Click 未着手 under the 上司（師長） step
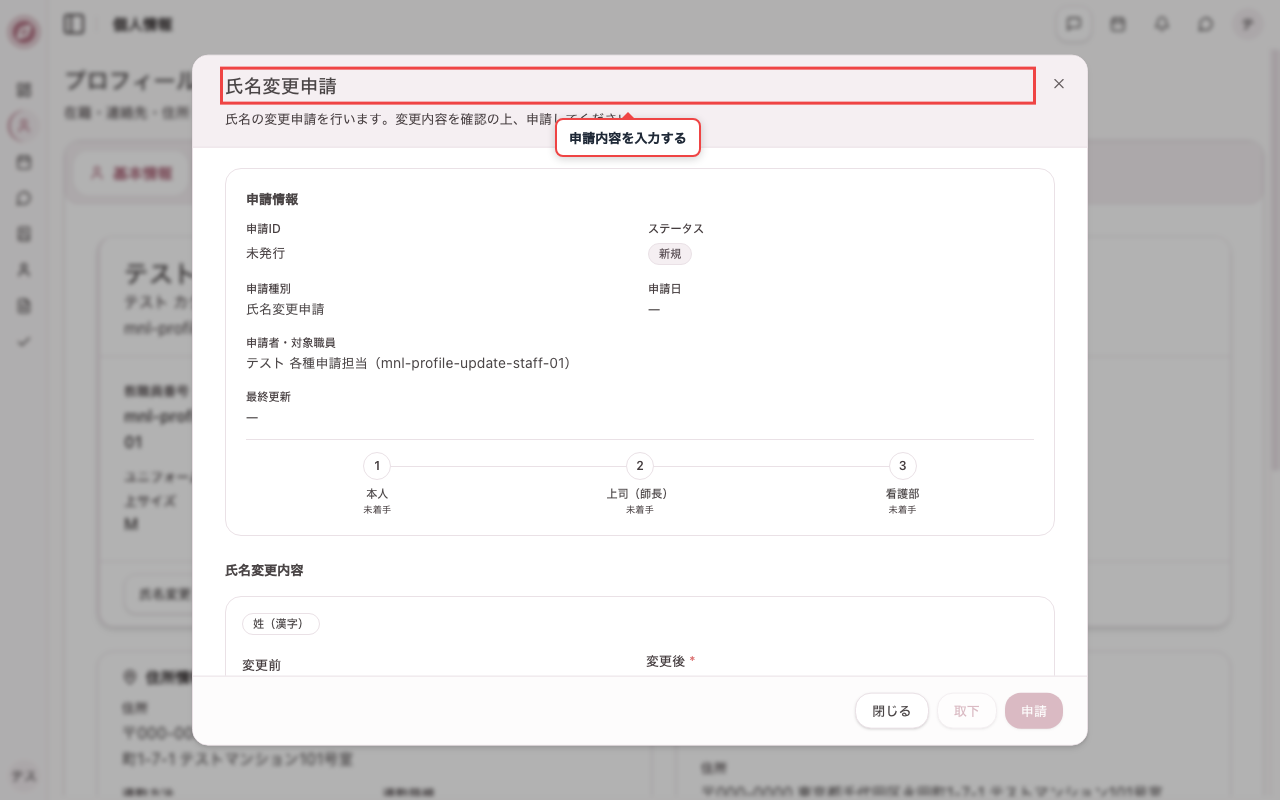 640,510
